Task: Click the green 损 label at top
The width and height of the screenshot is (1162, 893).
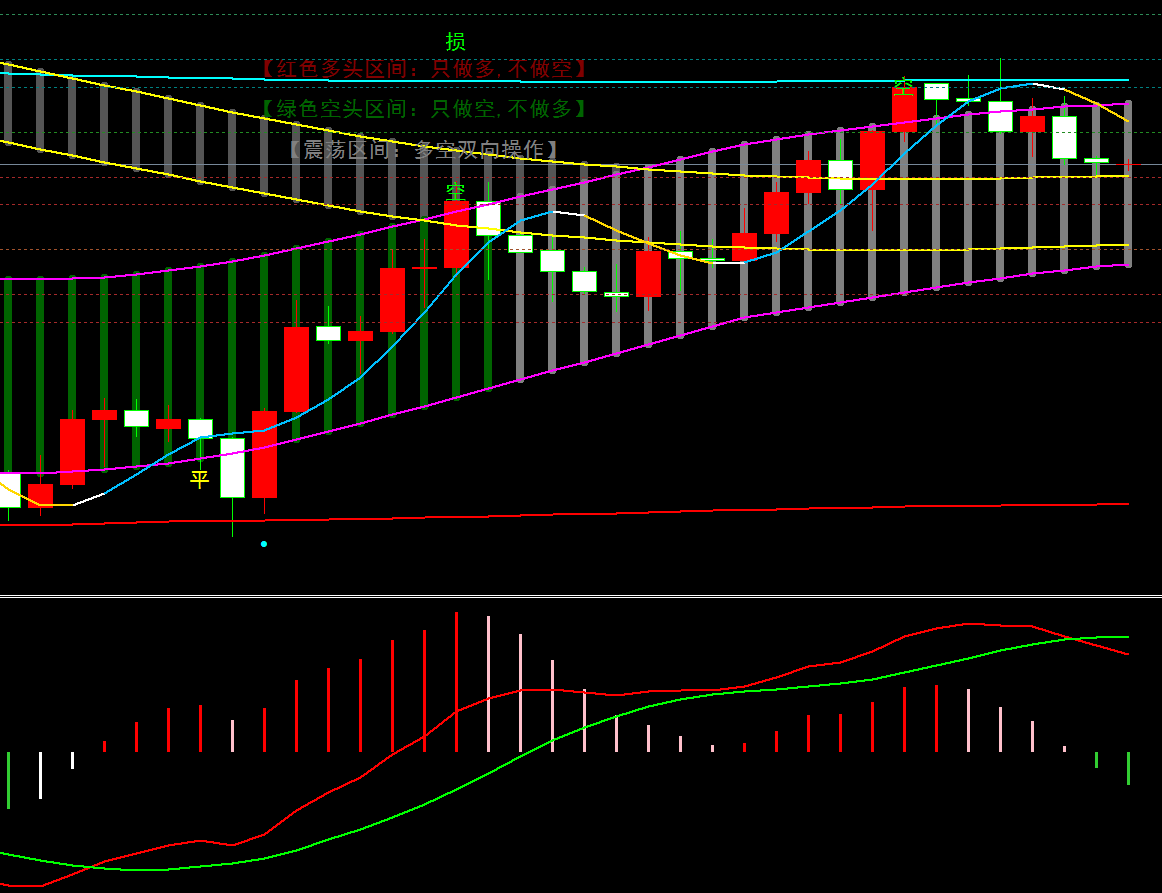Action: click(x=455, y=42)
